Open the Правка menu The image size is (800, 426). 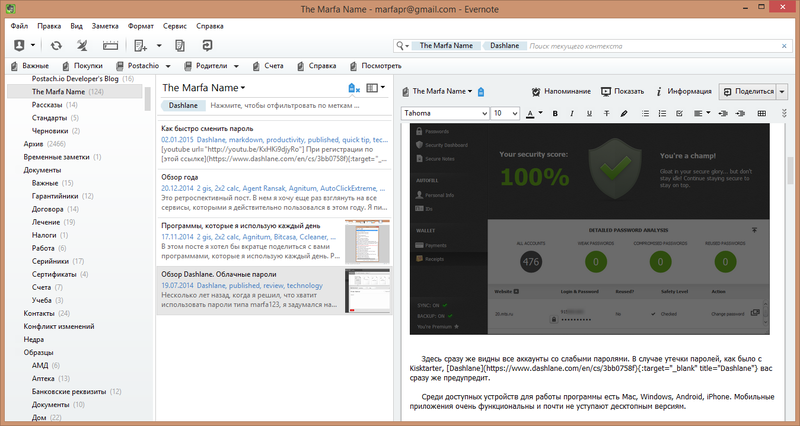tap(49, 26)
